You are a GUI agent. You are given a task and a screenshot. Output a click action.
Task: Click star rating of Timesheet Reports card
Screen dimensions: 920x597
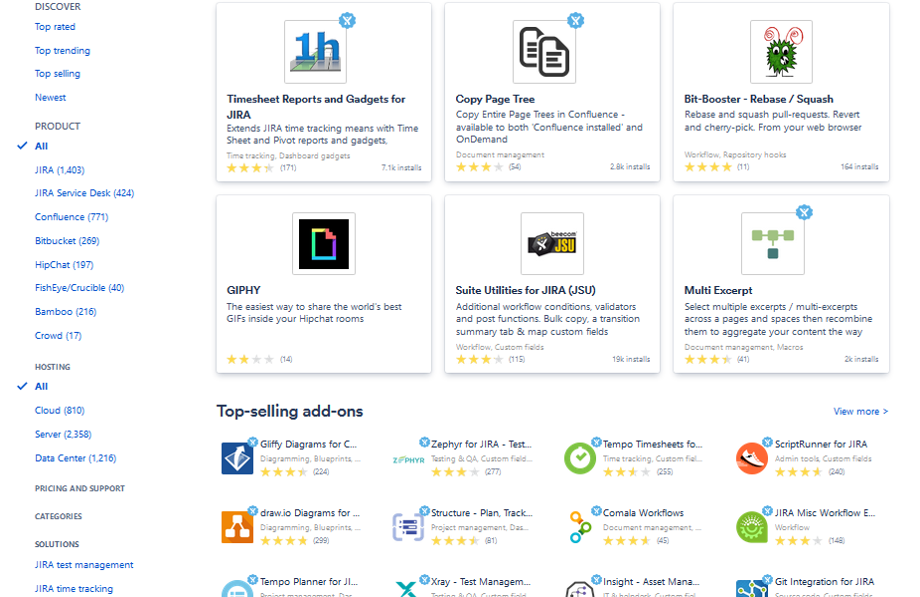pos(251,168)
